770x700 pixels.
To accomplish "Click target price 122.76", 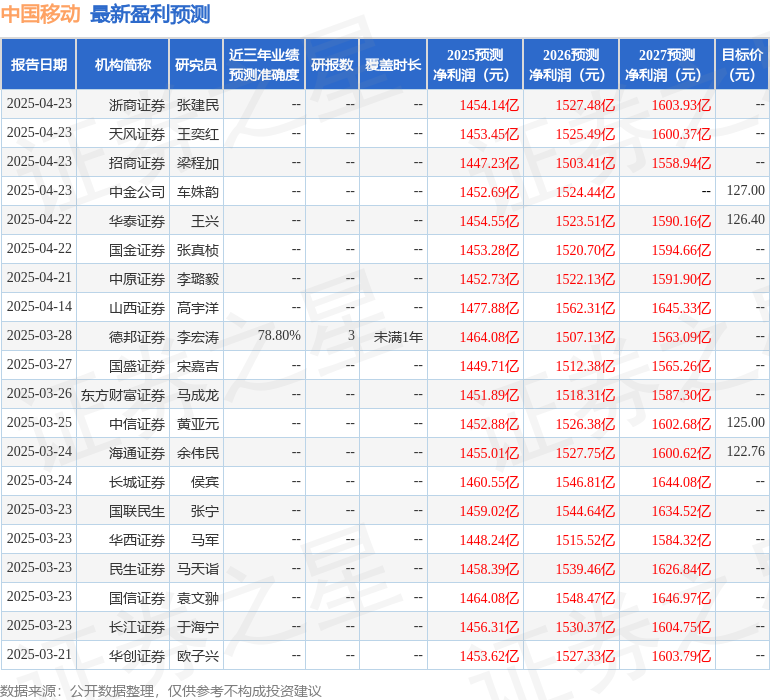I will (745, 451).
